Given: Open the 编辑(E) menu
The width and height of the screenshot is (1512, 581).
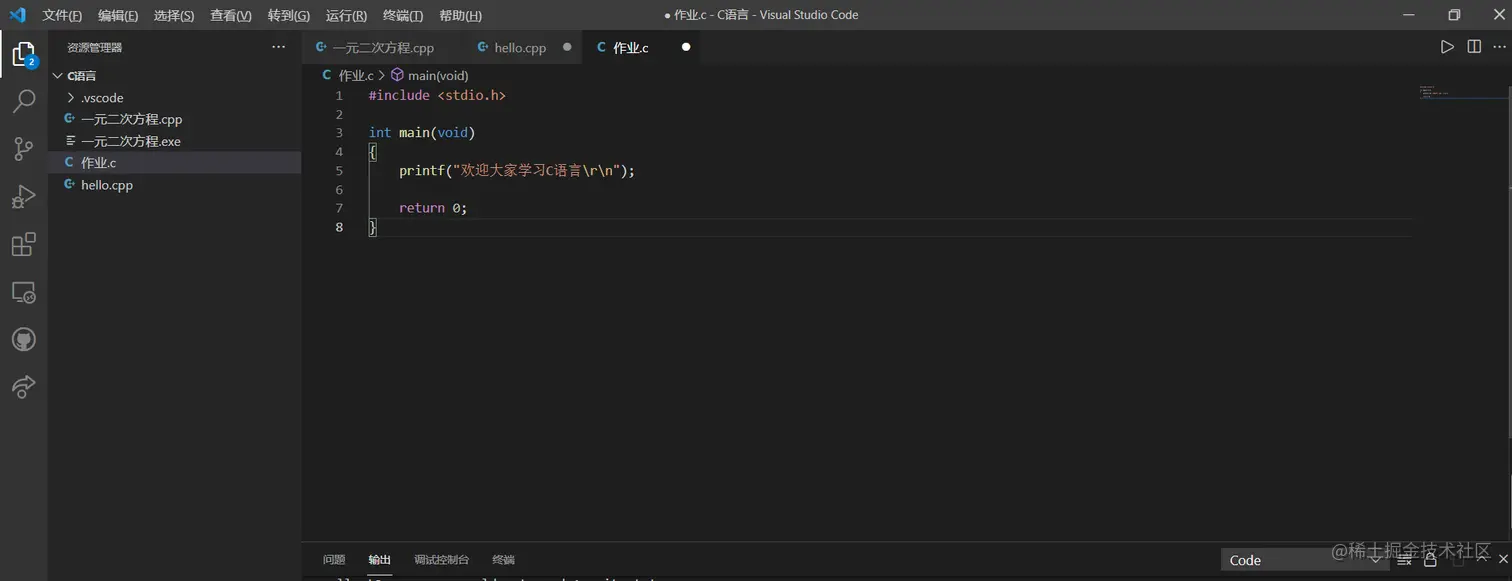Looking at the screenshot, I should coord(118,16).
